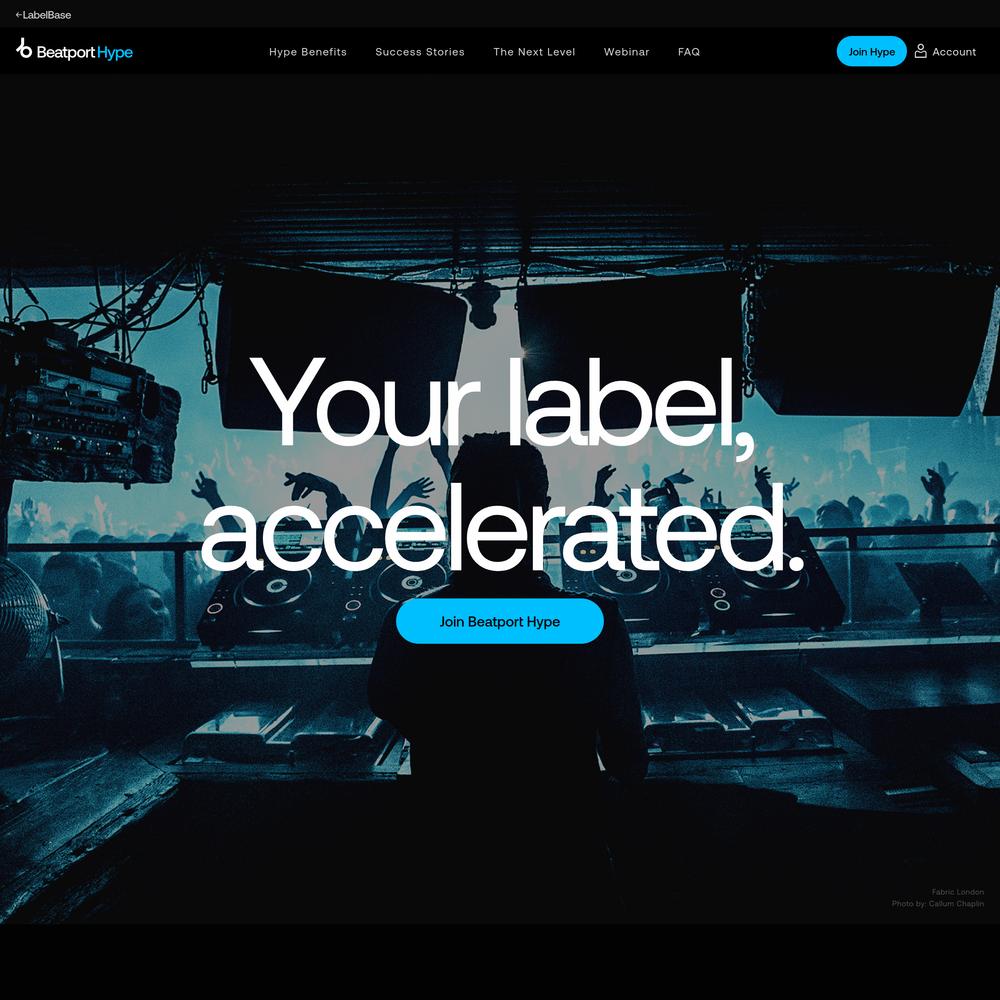
Task: Click the Account user profile icon
Action: pyautogui.click(x=920, y=51)
